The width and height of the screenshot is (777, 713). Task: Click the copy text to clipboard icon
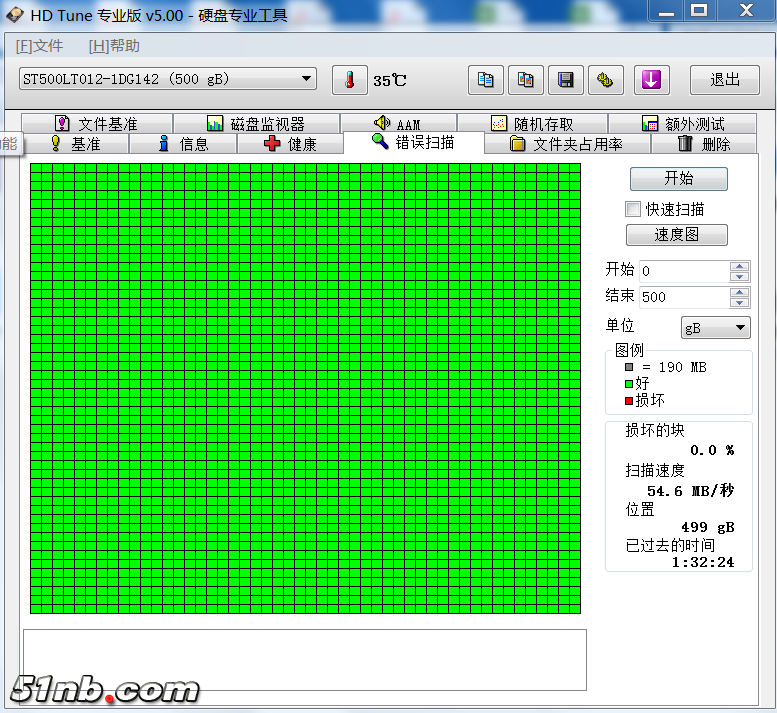click(x=486, y=80)
